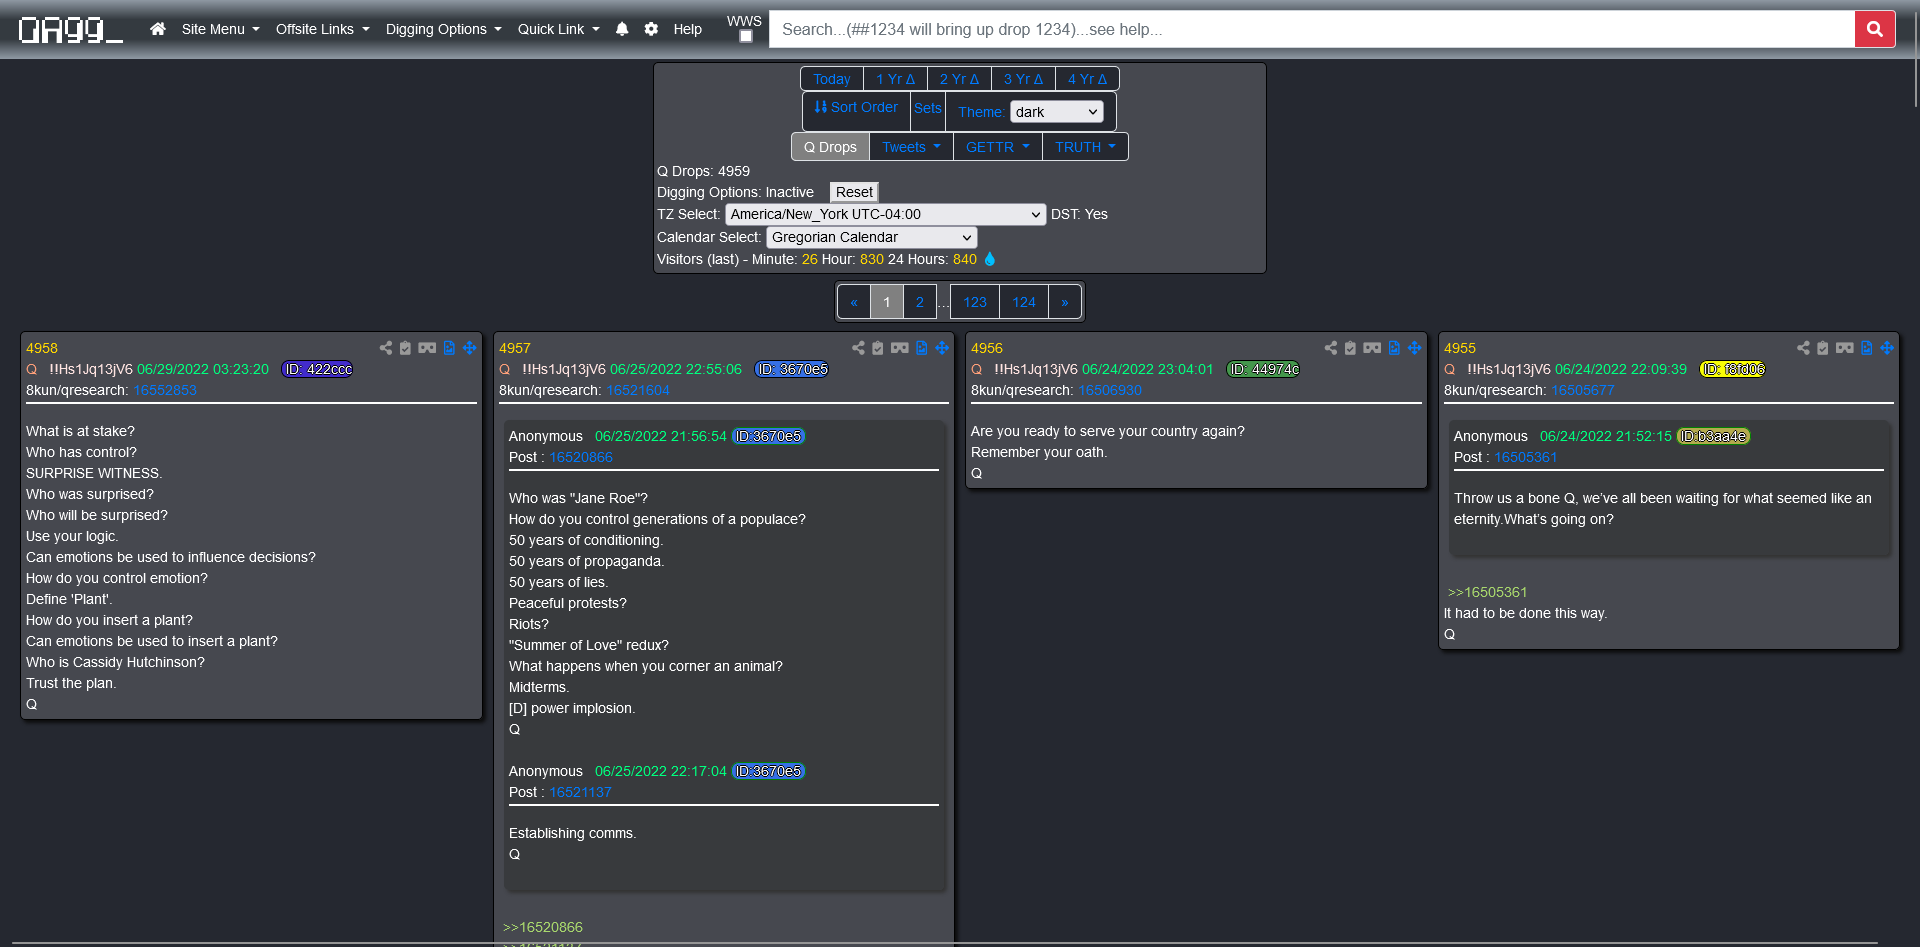
Task: Open settings using the gear icon
Action: (651, 29)
